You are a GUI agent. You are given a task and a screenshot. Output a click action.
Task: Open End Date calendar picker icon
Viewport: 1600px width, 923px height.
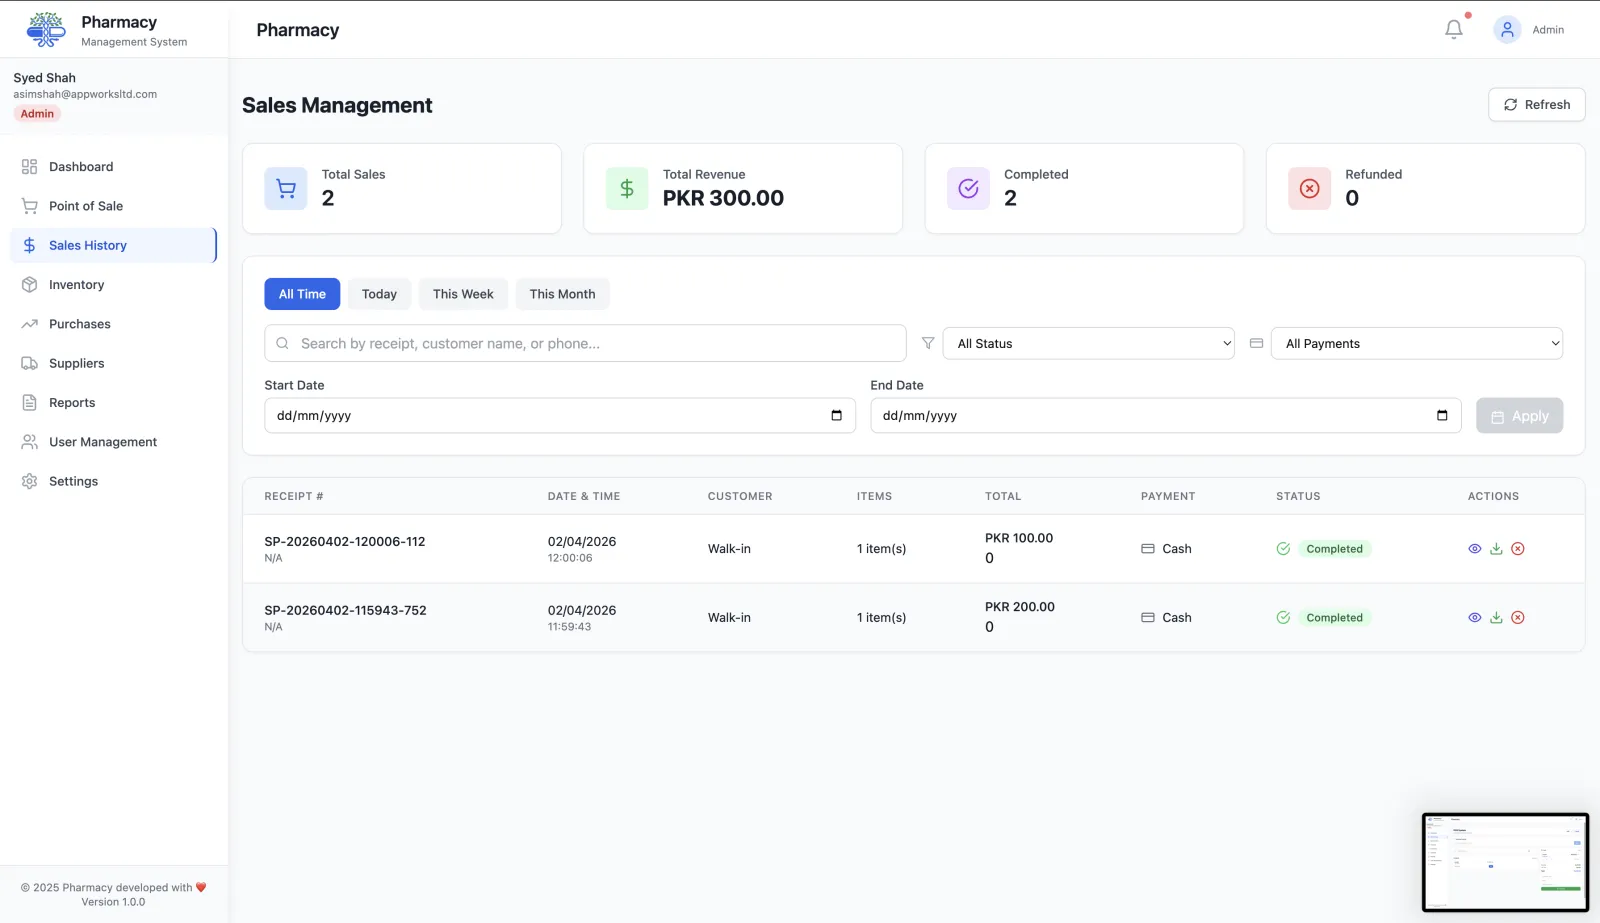(x=1442, y=416)
